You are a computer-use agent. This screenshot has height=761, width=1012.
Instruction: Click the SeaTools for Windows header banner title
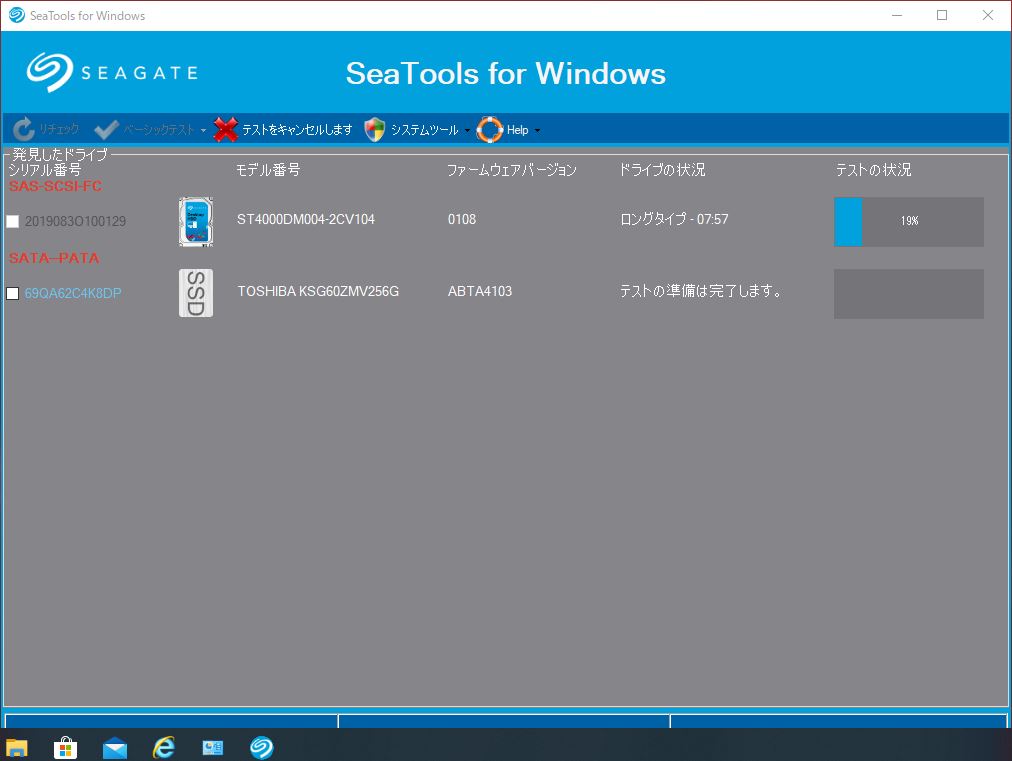point(506,73)
